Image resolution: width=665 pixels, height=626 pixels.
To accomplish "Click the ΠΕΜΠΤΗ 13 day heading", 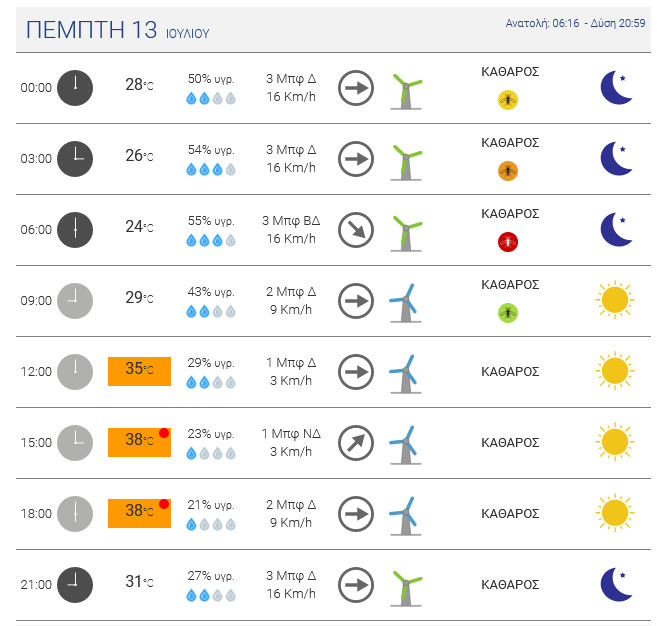I will pyautogui.click(x=90, y=29).
